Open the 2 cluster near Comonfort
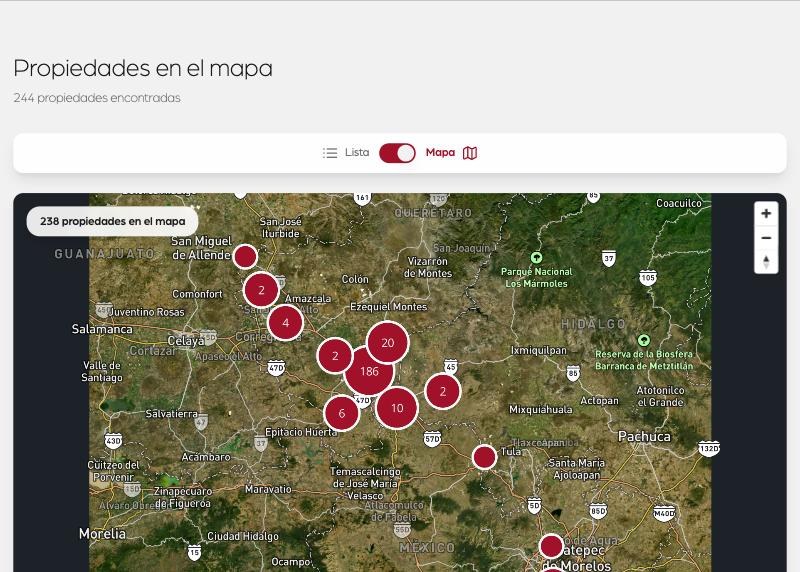800x572 pixels. 261,290
